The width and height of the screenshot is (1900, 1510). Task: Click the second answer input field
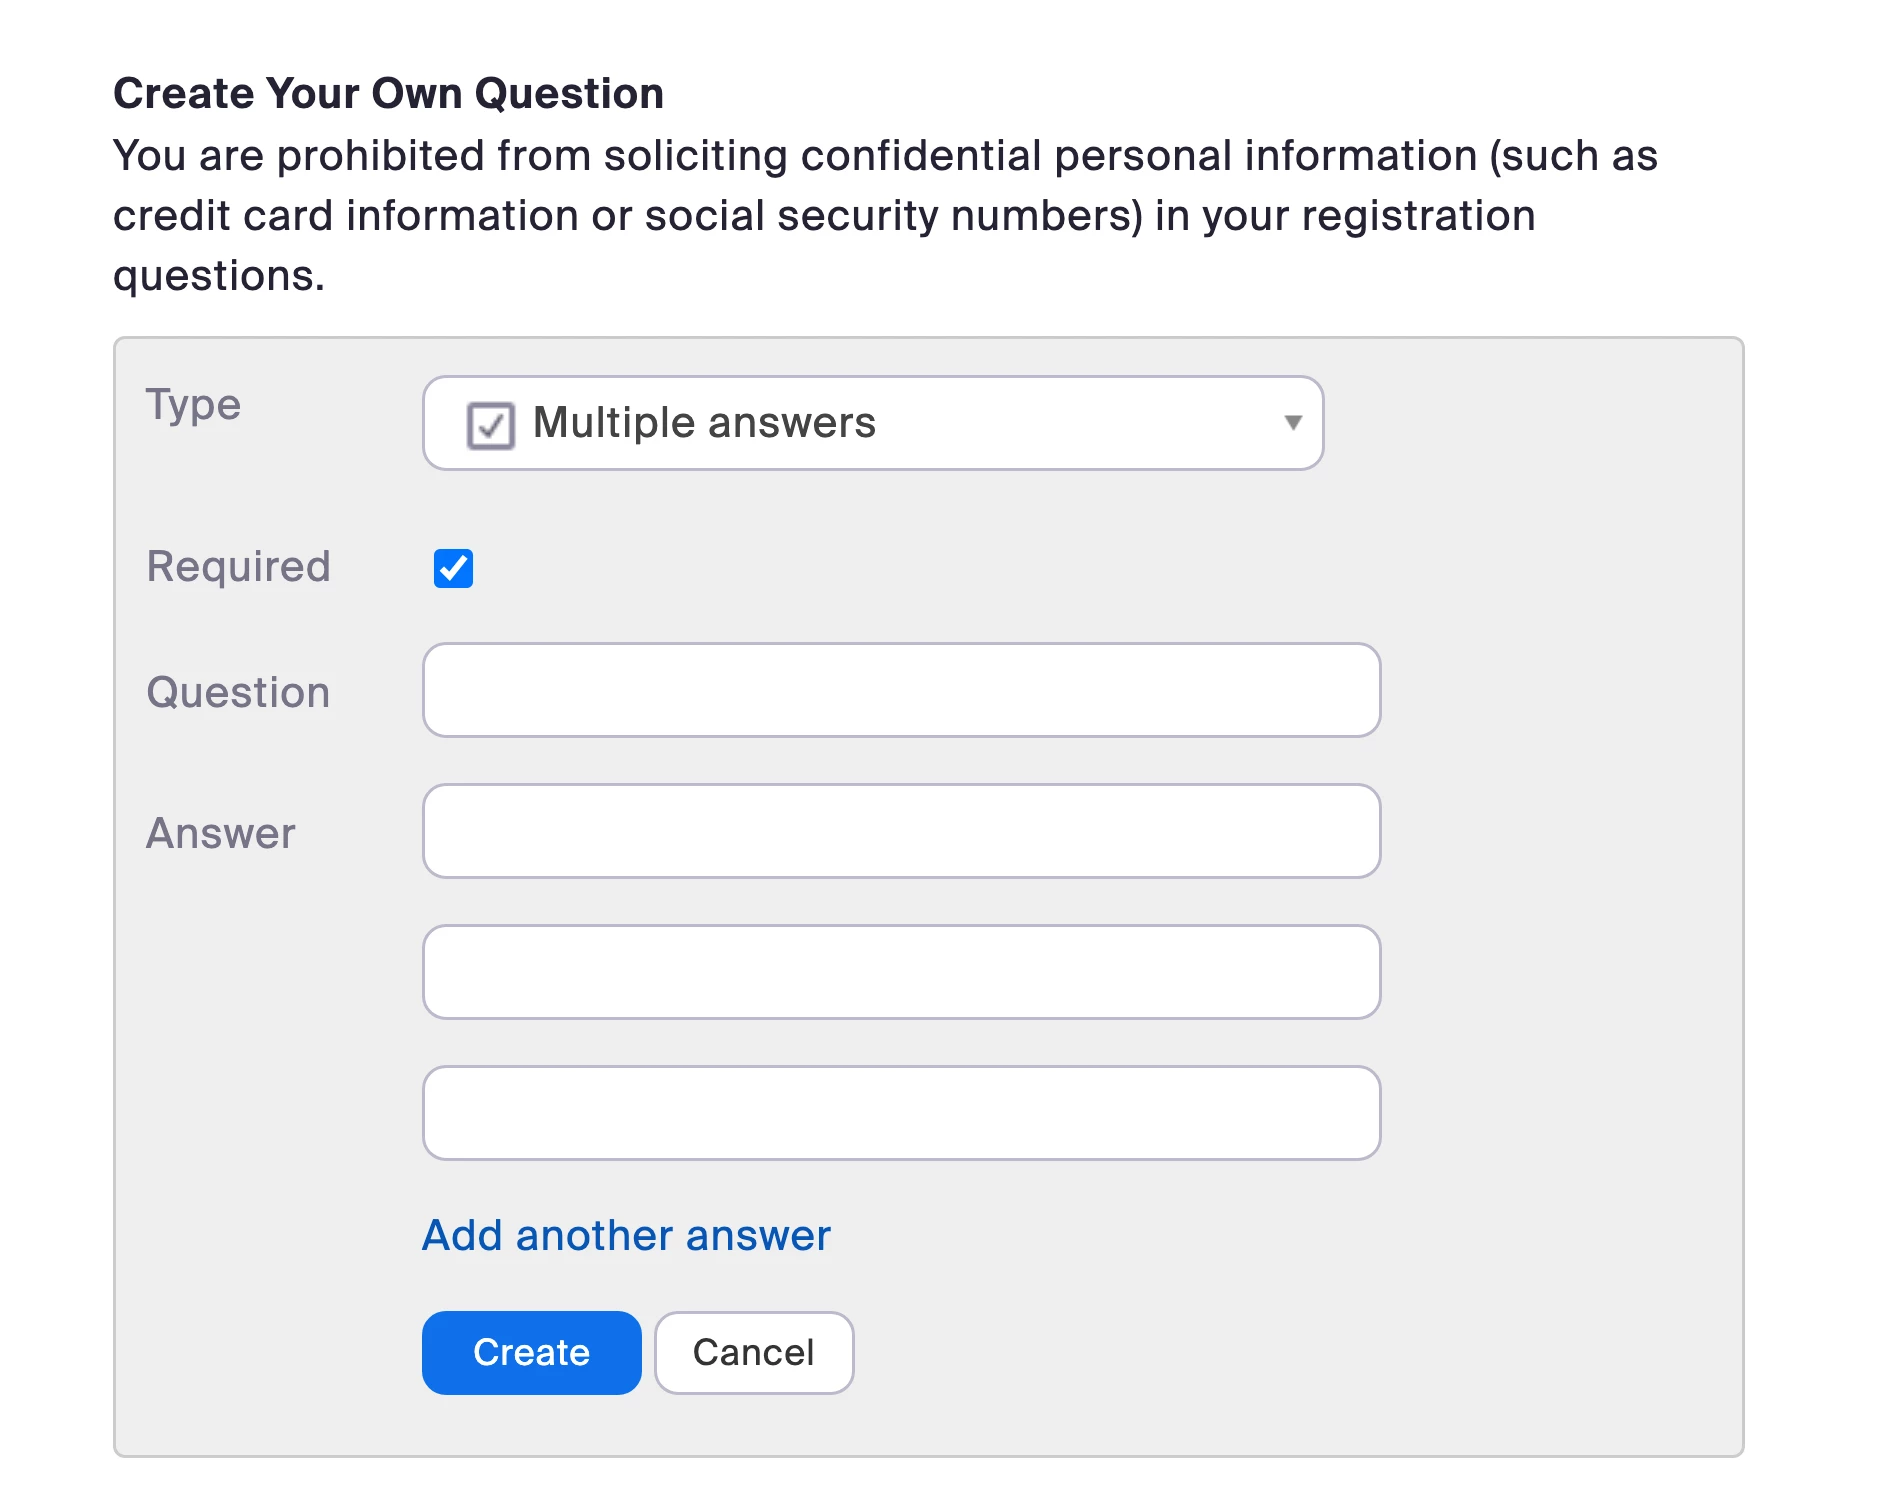[901, 972]
